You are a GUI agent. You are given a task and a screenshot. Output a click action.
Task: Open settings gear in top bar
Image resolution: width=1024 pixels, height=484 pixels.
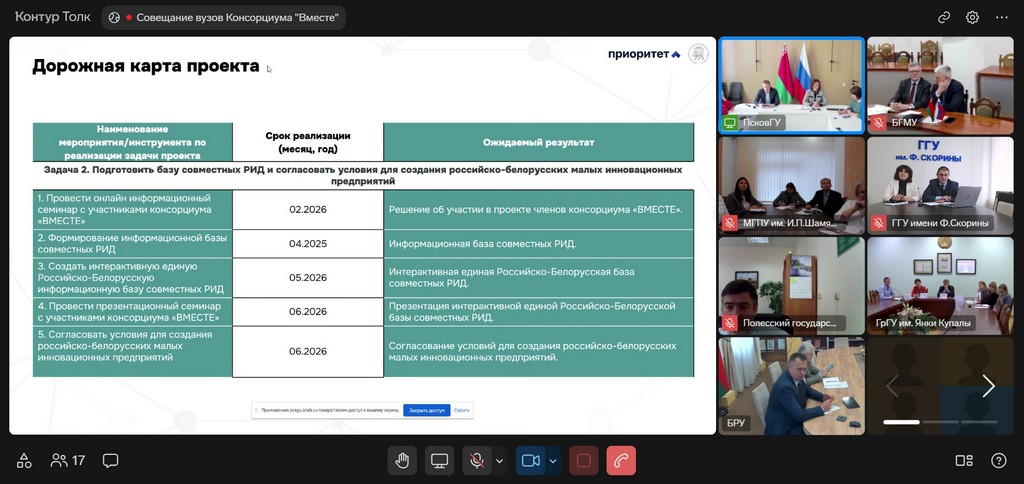tap(972, 17)
